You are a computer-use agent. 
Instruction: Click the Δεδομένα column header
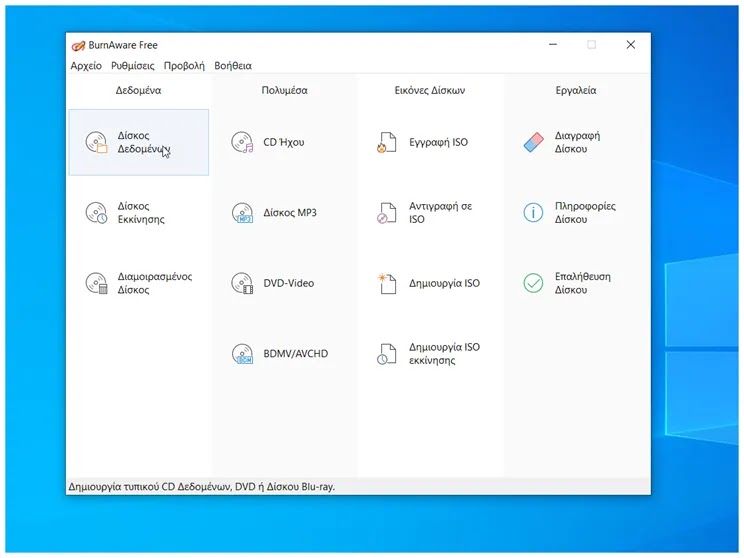point(139,90)
